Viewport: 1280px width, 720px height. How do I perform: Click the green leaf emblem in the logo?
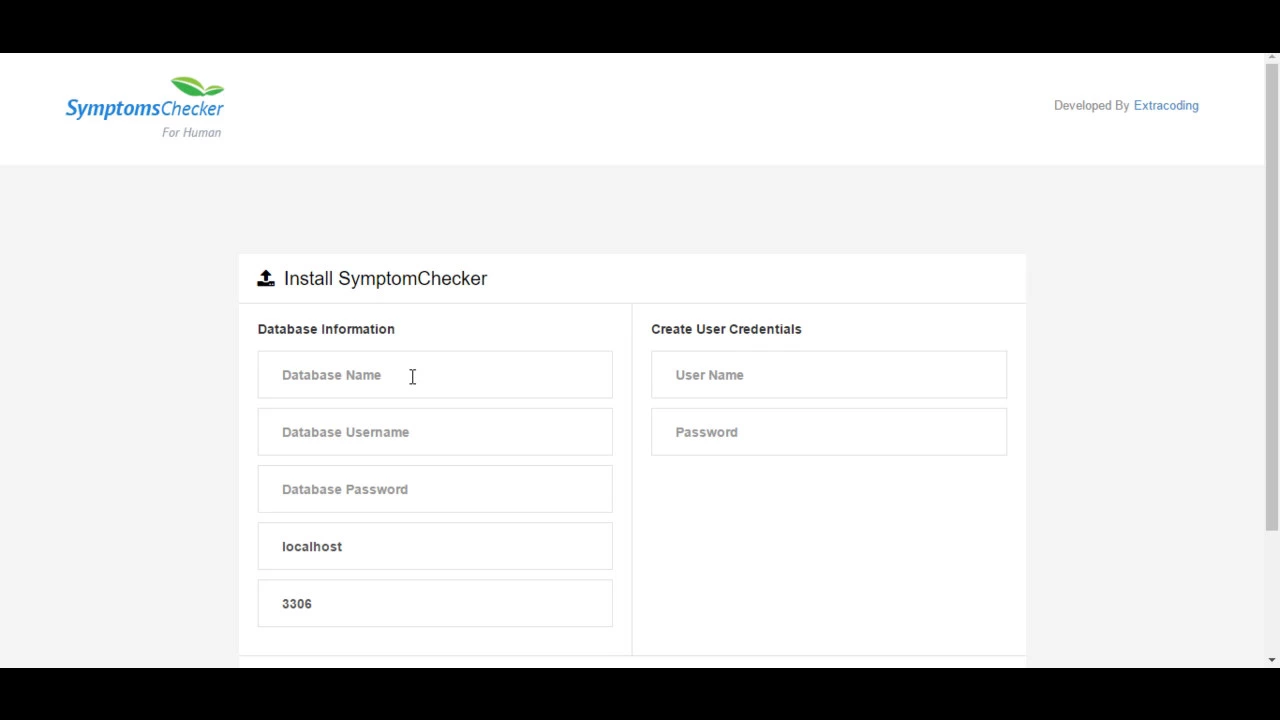click(x=198, y=86)
